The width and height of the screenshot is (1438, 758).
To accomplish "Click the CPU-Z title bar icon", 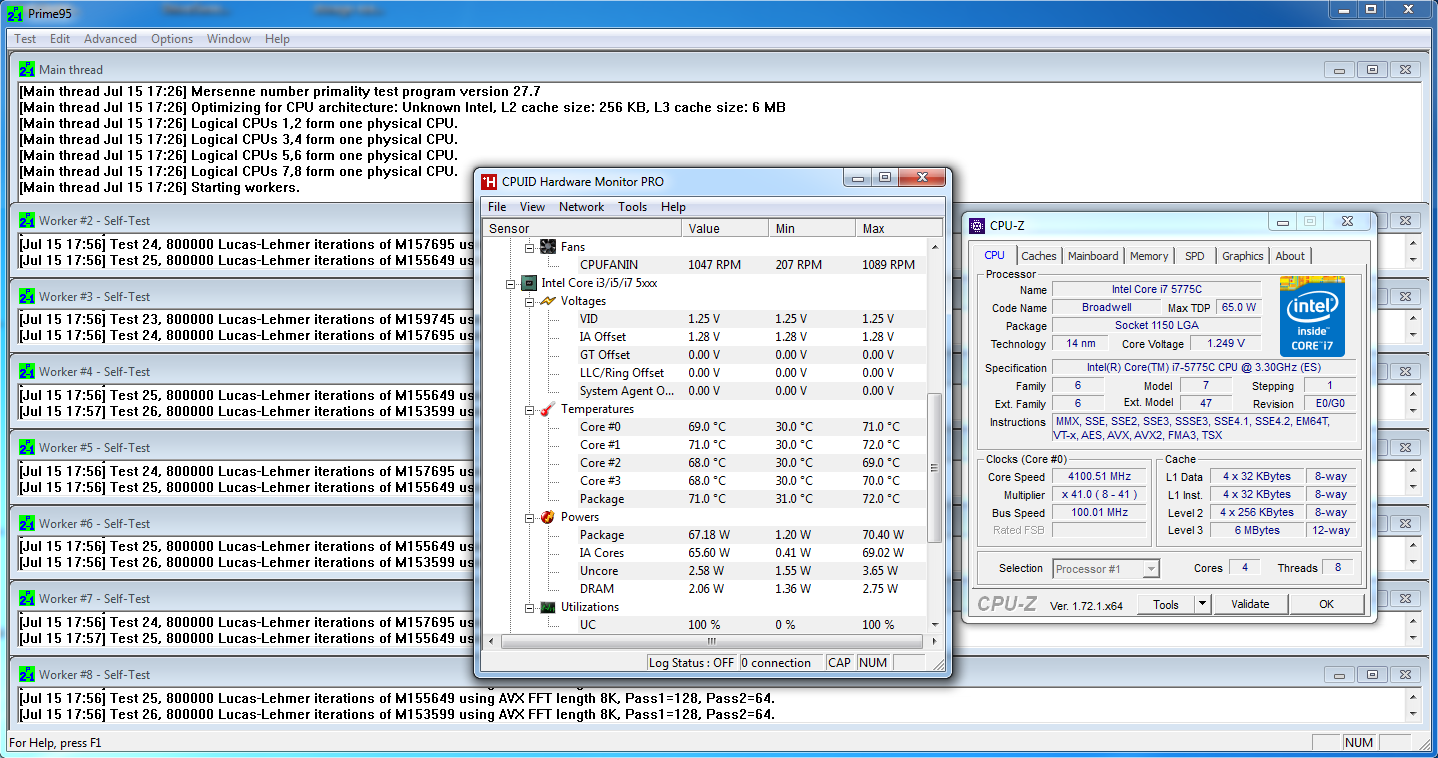I will tap(977, 225).
